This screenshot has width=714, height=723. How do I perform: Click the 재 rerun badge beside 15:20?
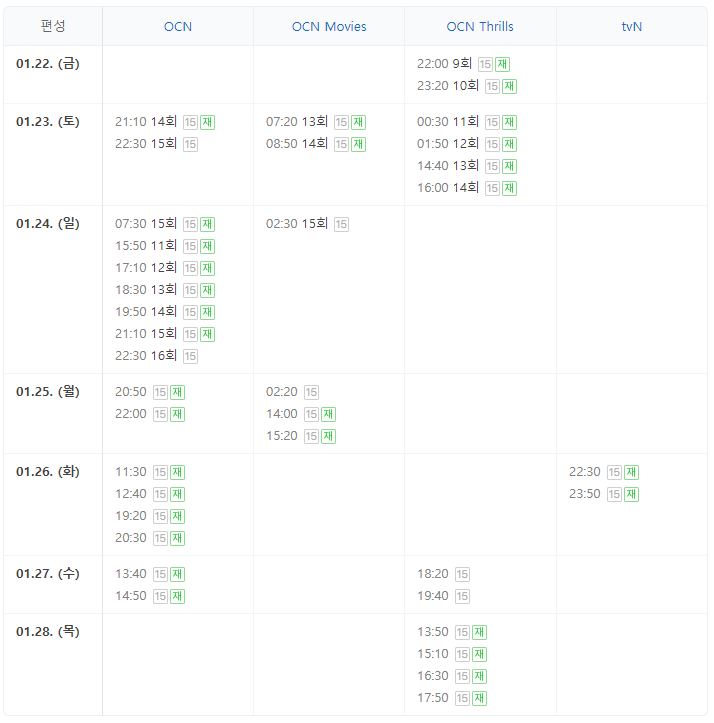point(328,436)
